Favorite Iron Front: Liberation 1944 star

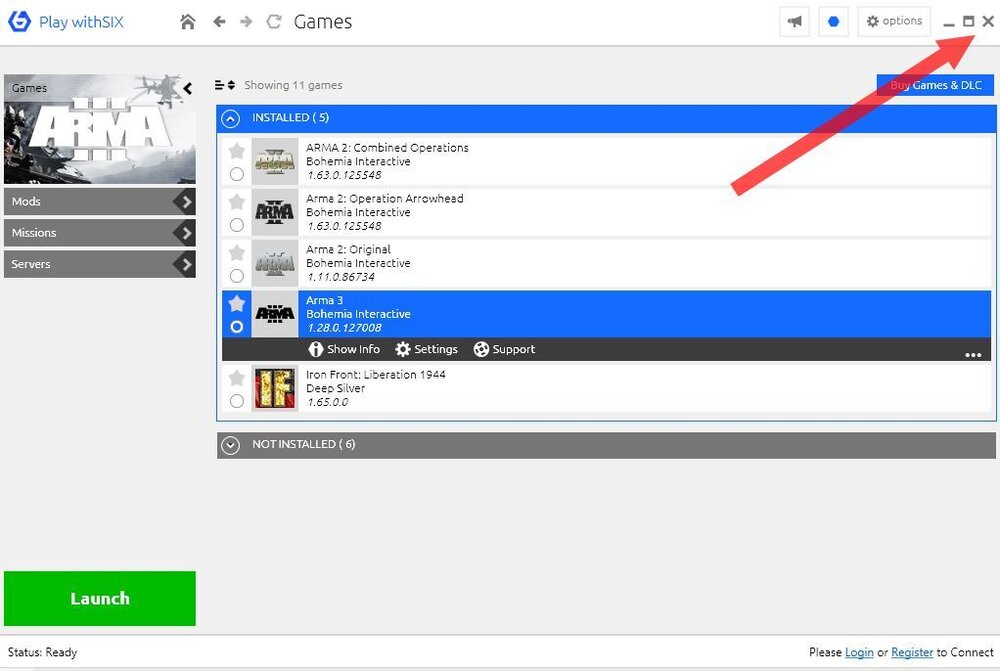[237, 378]
